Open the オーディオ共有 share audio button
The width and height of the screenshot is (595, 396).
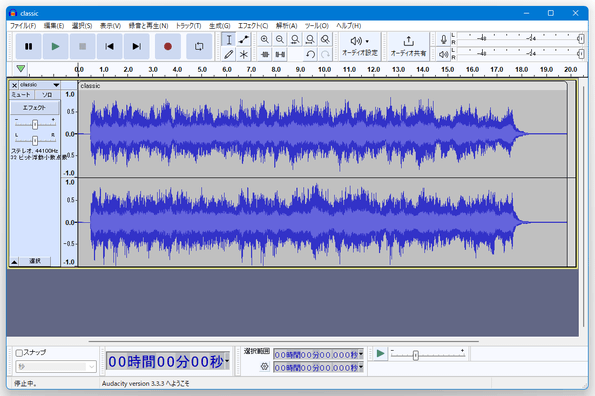pos(408,46)
